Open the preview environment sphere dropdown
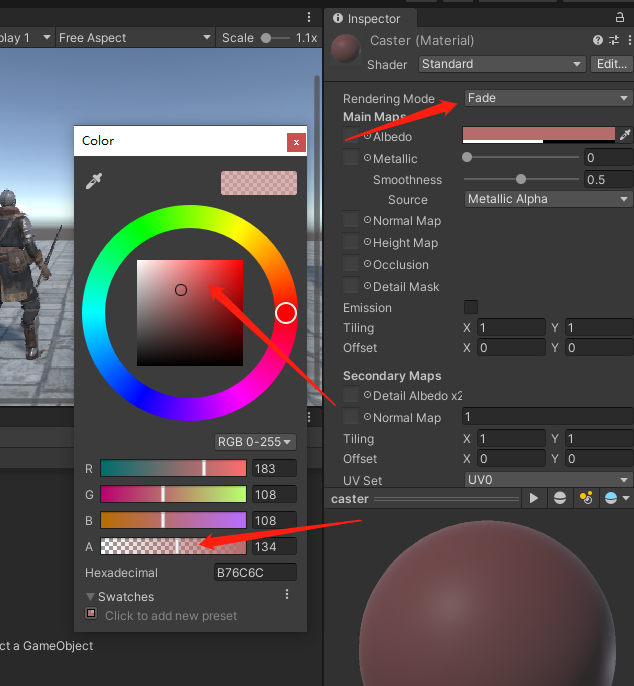 point(616,498)
